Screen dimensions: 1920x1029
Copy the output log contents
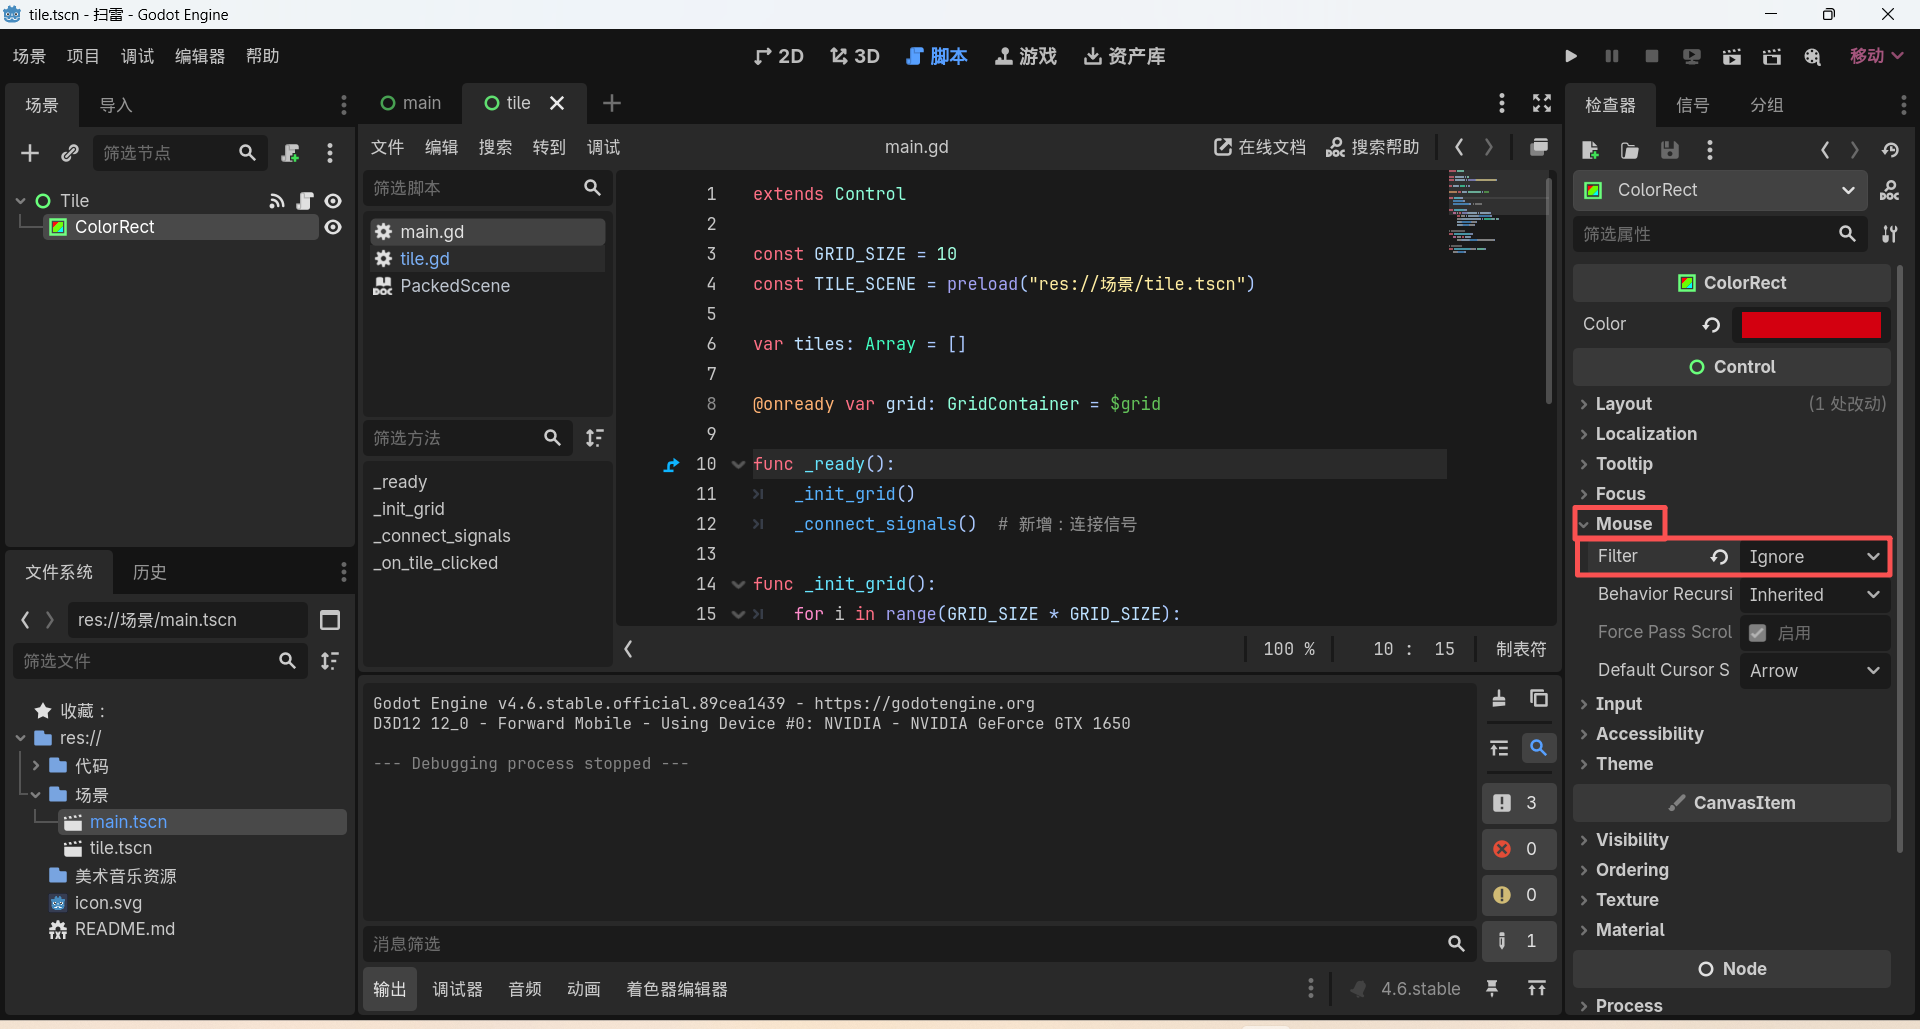[x=1539, y=698]
